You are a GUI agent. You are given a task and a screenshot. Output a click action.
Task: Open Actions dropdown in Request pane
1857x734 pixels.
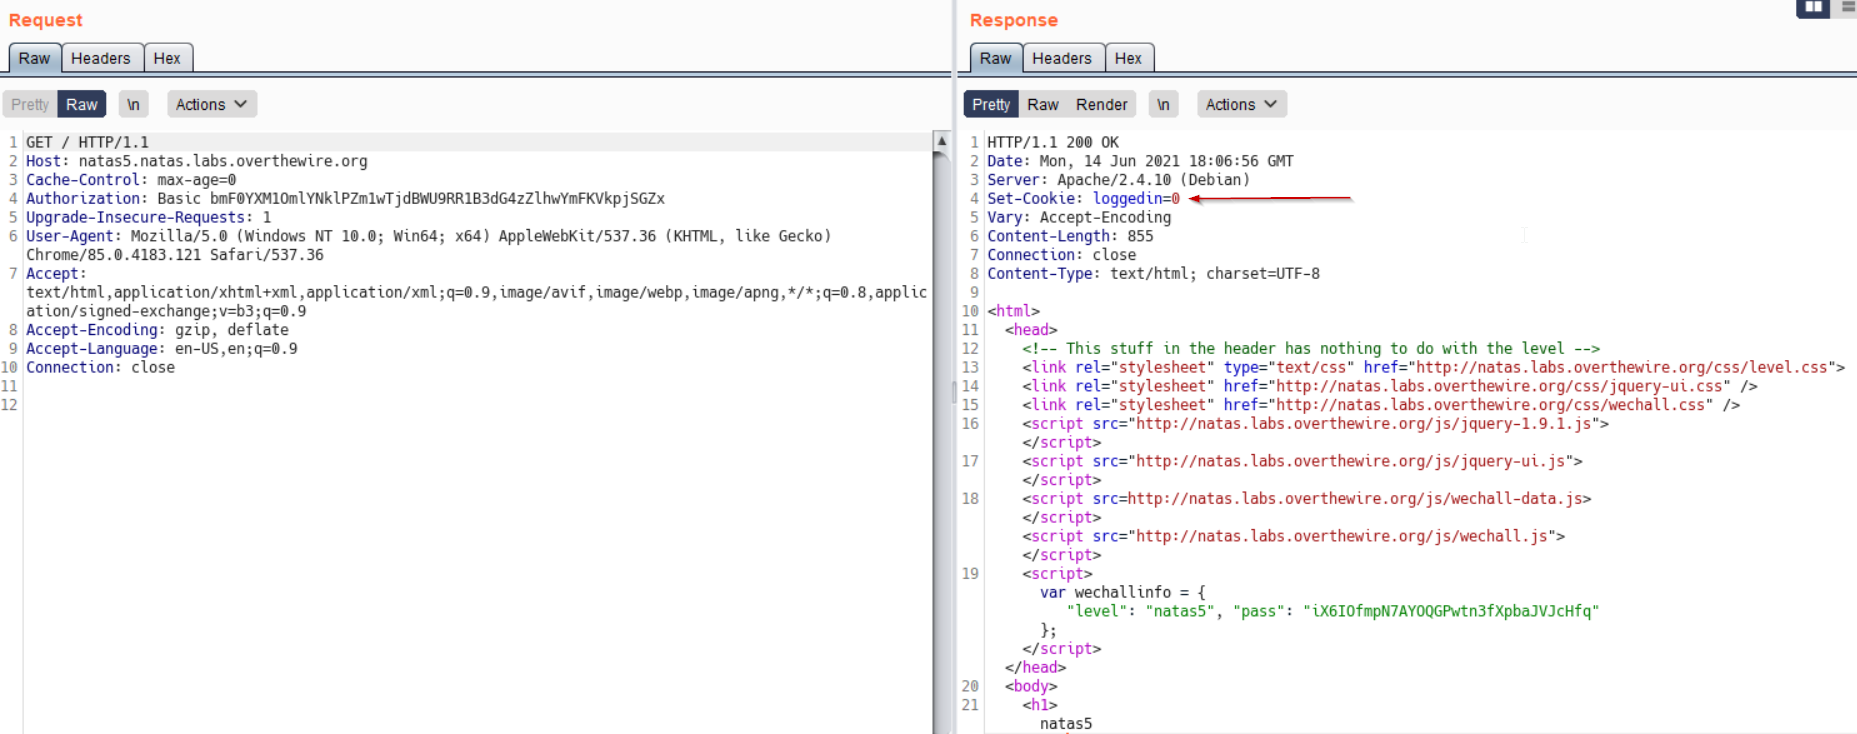pyautogui.click(x=212, y=104)
